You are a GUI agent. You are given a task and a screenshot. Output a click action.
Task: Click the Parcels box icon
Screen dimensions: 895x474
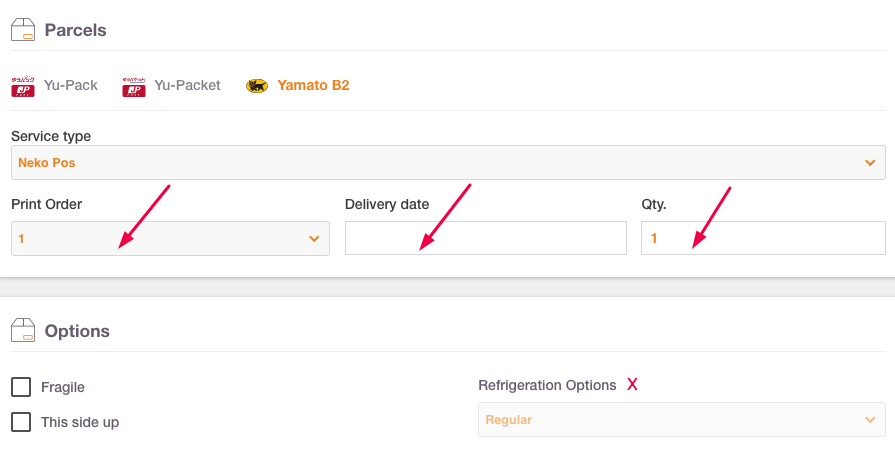coord(23,30)
